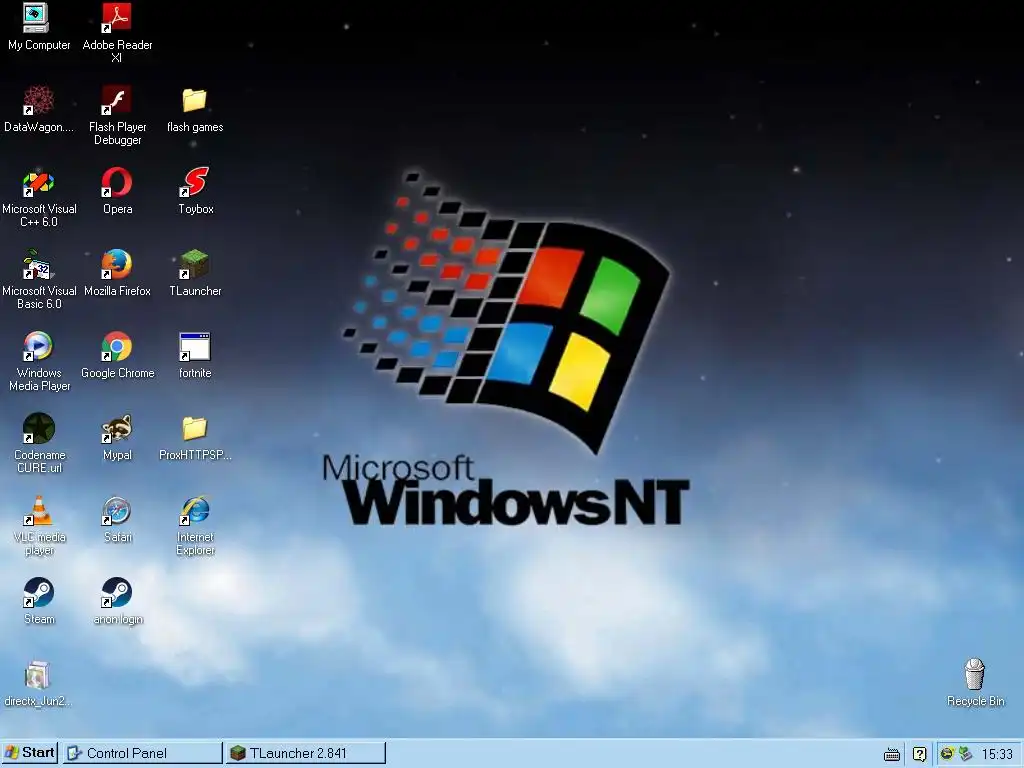Click the 15:33 taskbar clock
1024x768 pixels.
click(x=997, y=754)
